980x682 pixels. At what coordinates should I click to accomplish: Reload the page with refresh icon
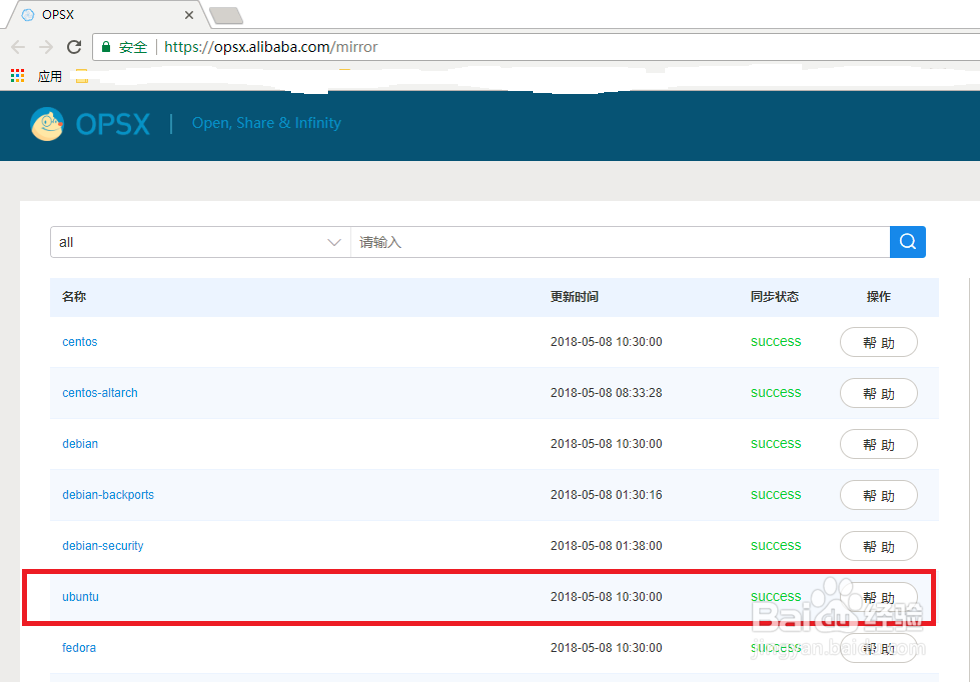[74, 47]
